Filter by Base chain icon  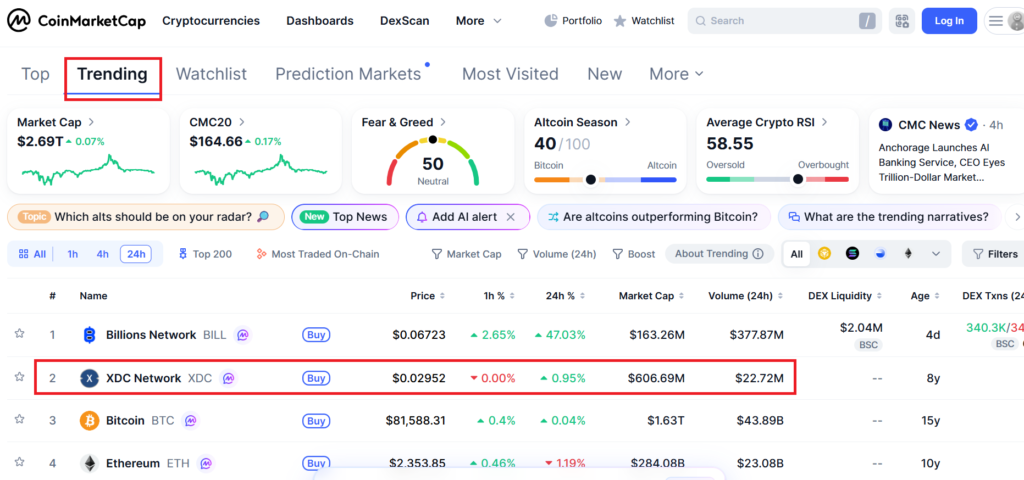click(880, 254)
